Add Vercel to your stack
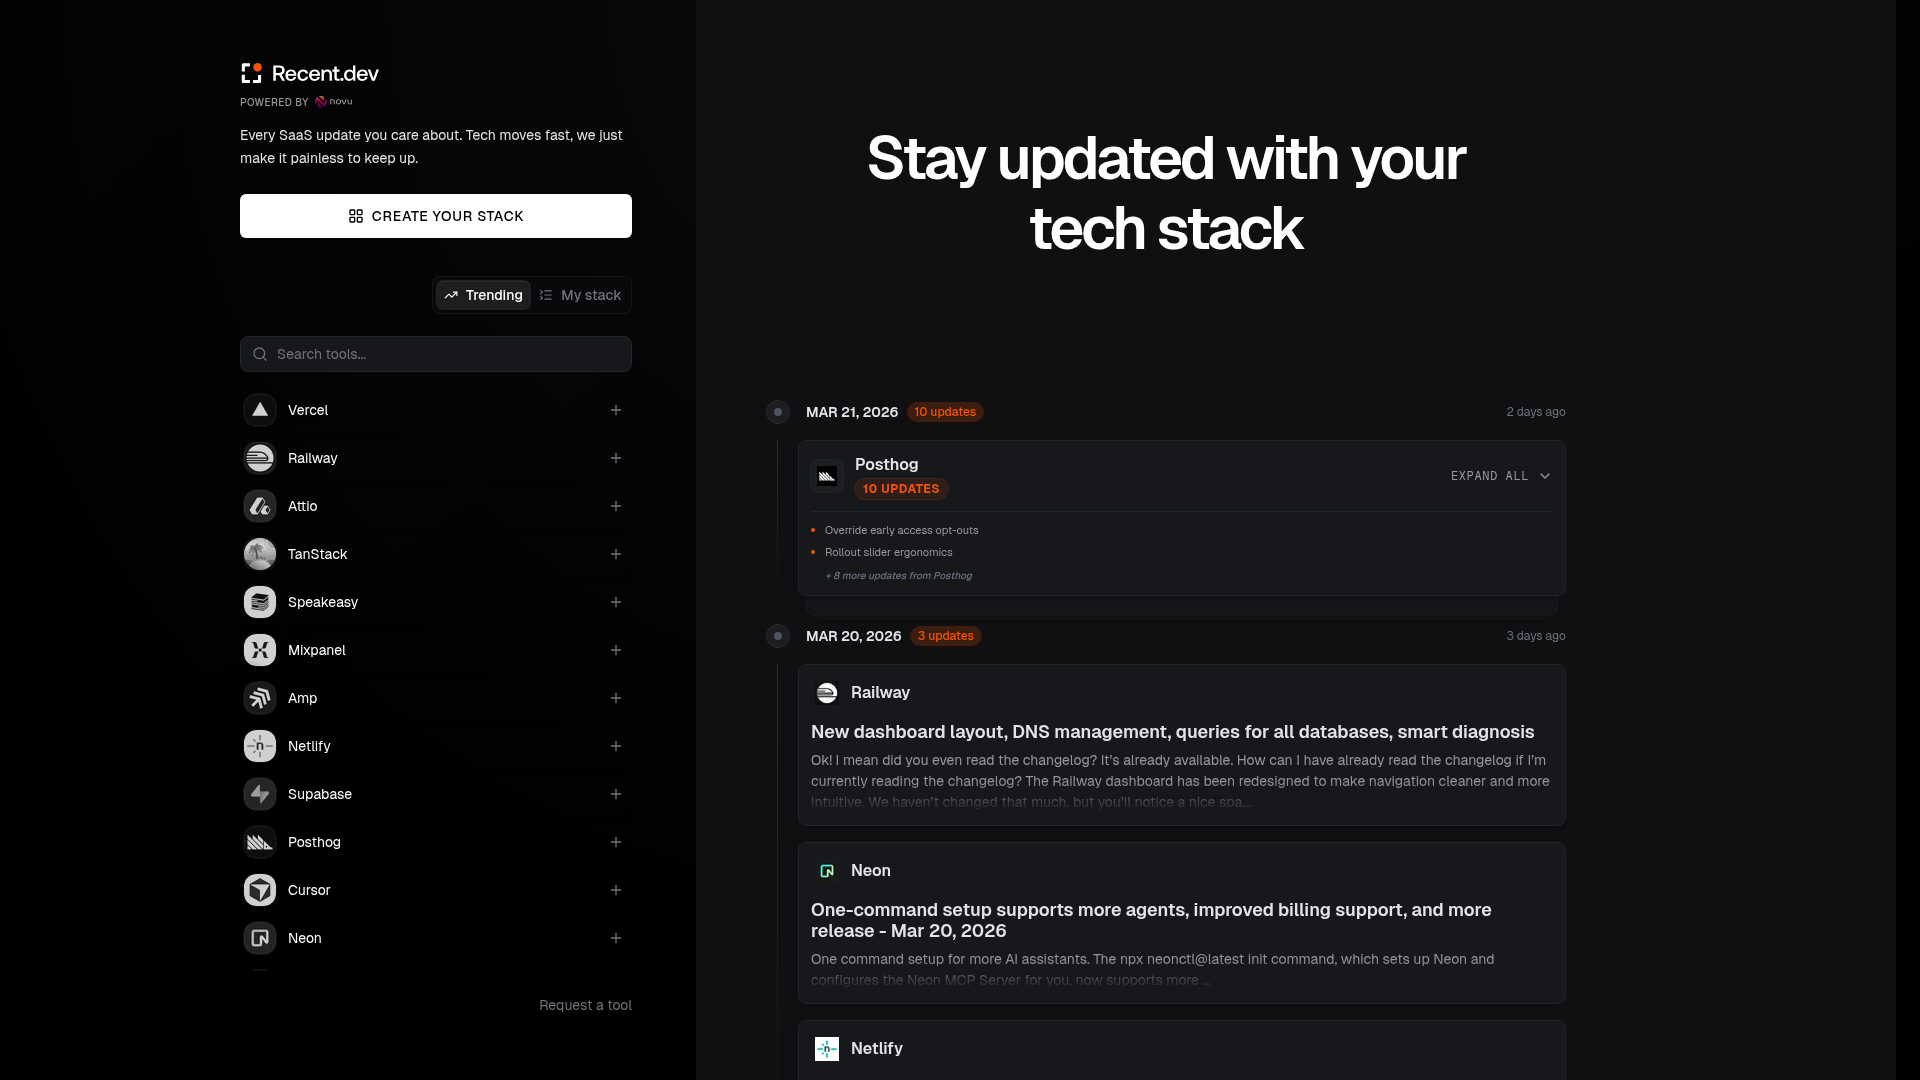This screenshot has width=1920, height=1080. click(616, 410)
